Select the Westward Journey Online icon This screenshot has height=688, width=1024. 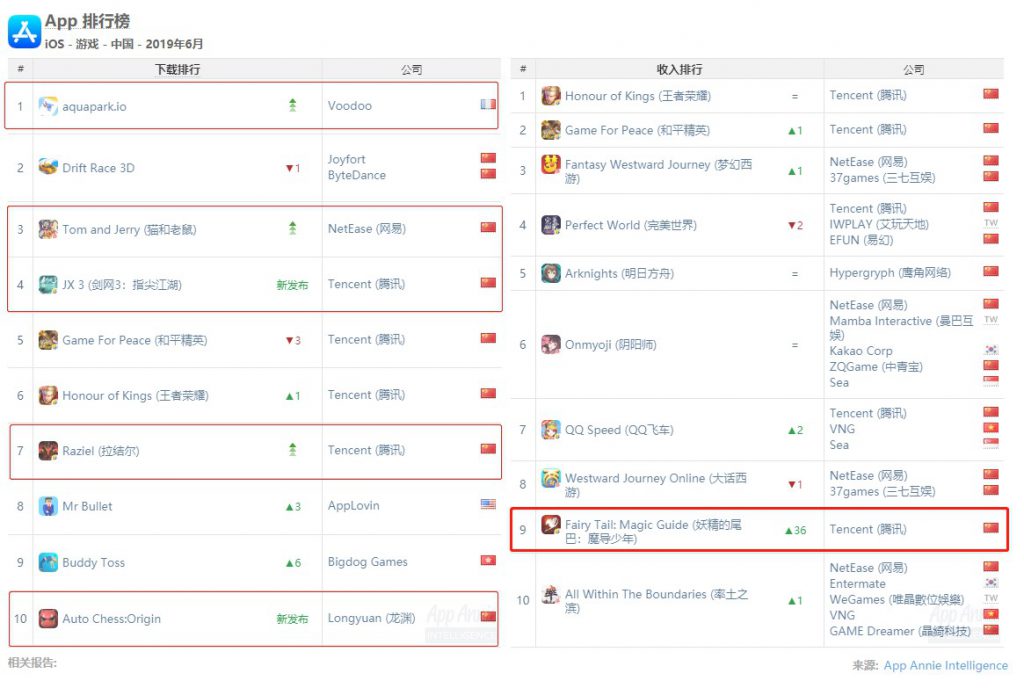(x=551, y=478)
